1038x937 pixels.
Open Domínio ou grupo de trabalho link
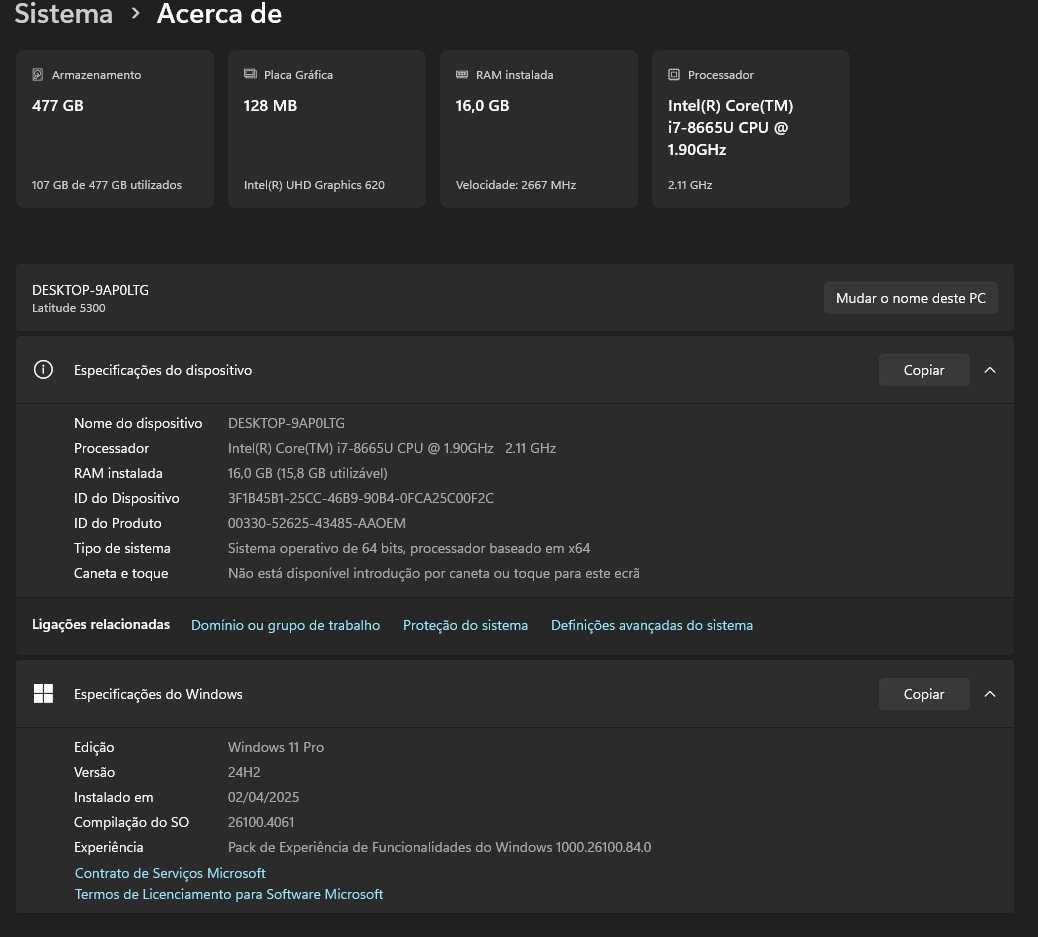click(x=285, y=625)
